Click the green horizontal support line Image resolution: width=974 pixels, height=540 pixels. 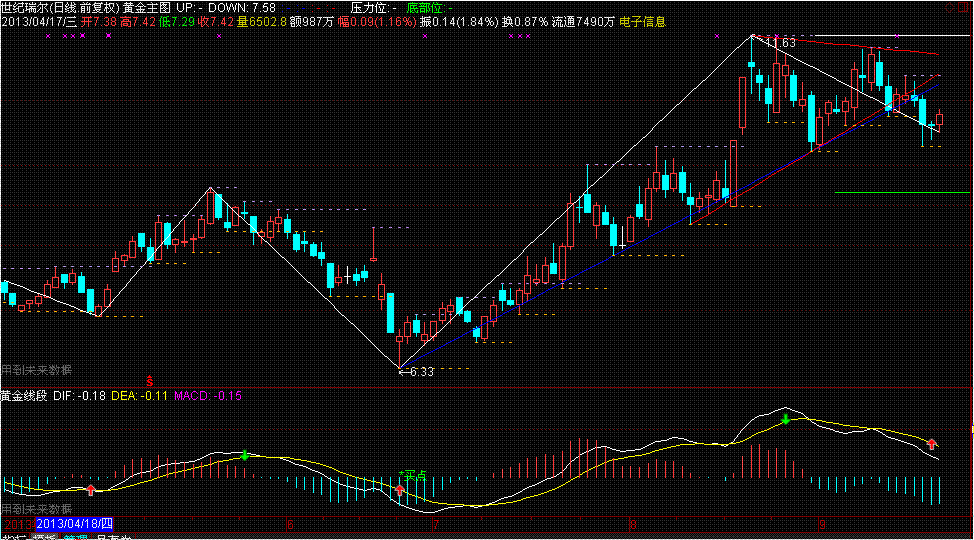point(901,192)
